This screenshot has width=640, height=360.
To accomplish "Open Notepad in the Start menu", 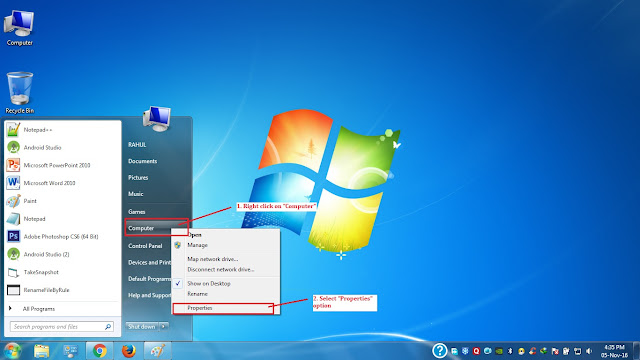I will click(x=62, y=219).
